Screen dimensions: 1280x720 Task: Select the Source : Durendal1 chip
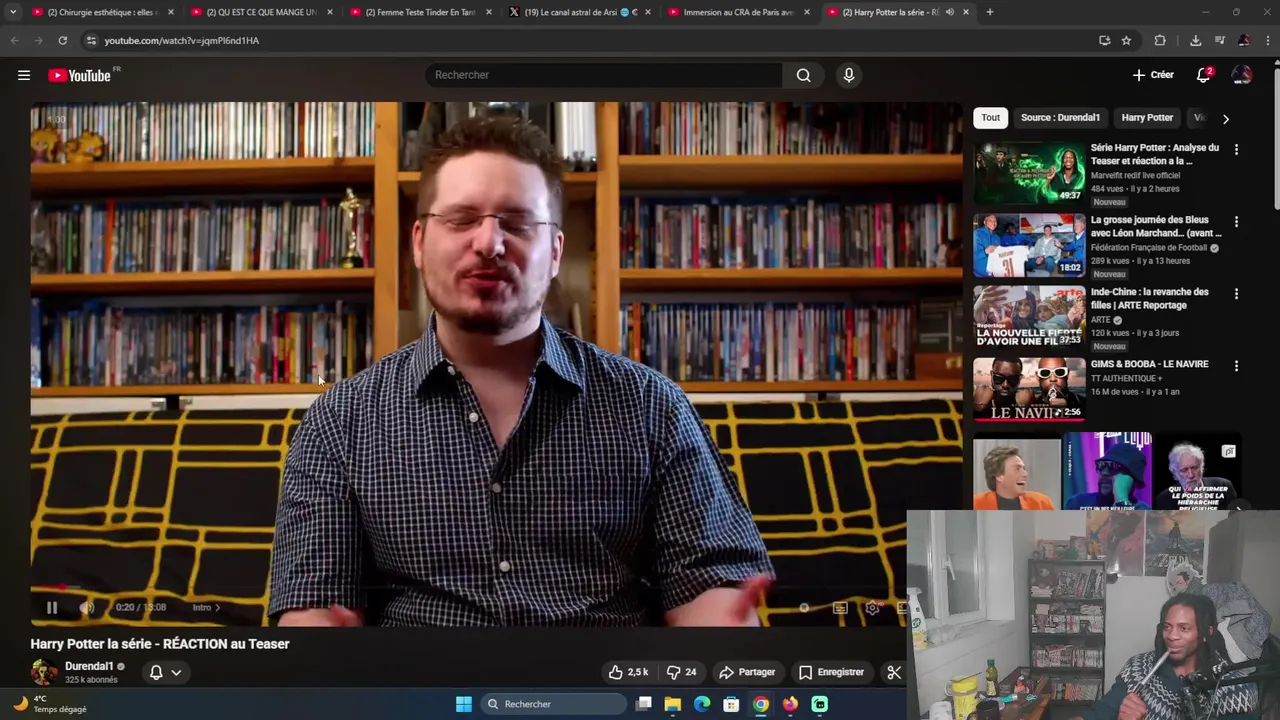pos(1060,117)
